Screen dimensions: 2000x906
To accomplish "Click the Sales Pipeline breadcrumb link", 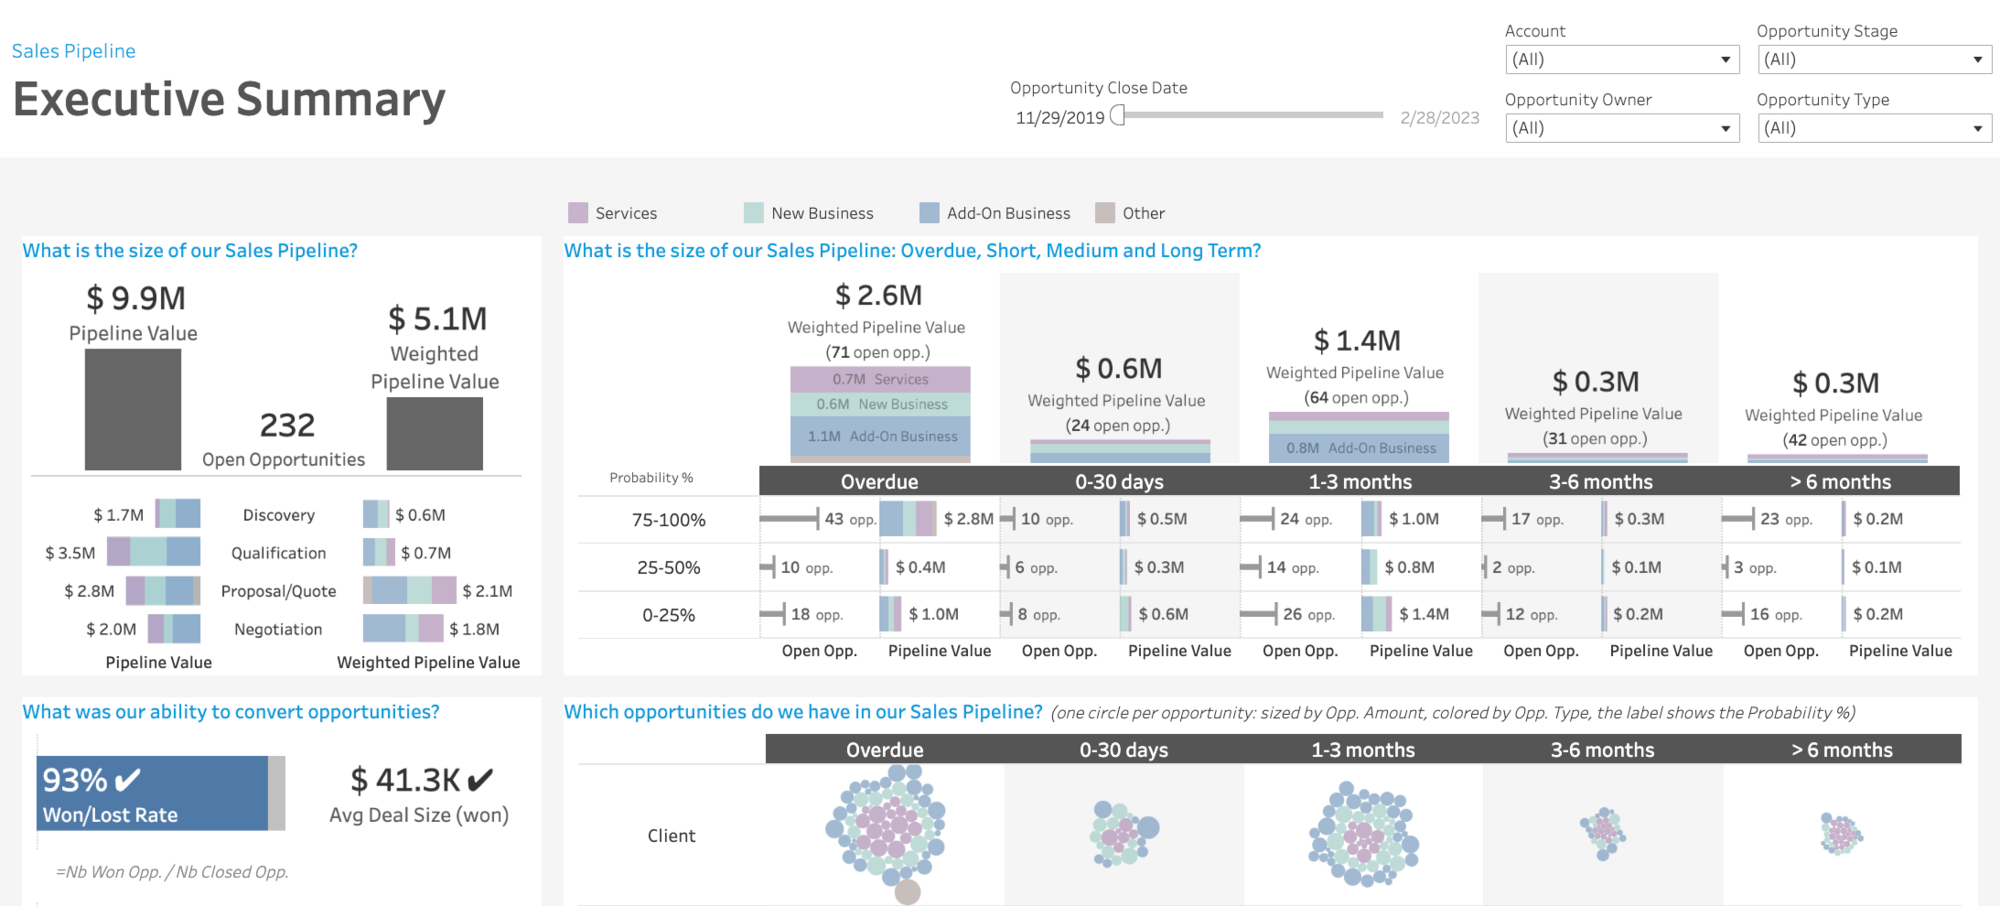I will [74, 51].
